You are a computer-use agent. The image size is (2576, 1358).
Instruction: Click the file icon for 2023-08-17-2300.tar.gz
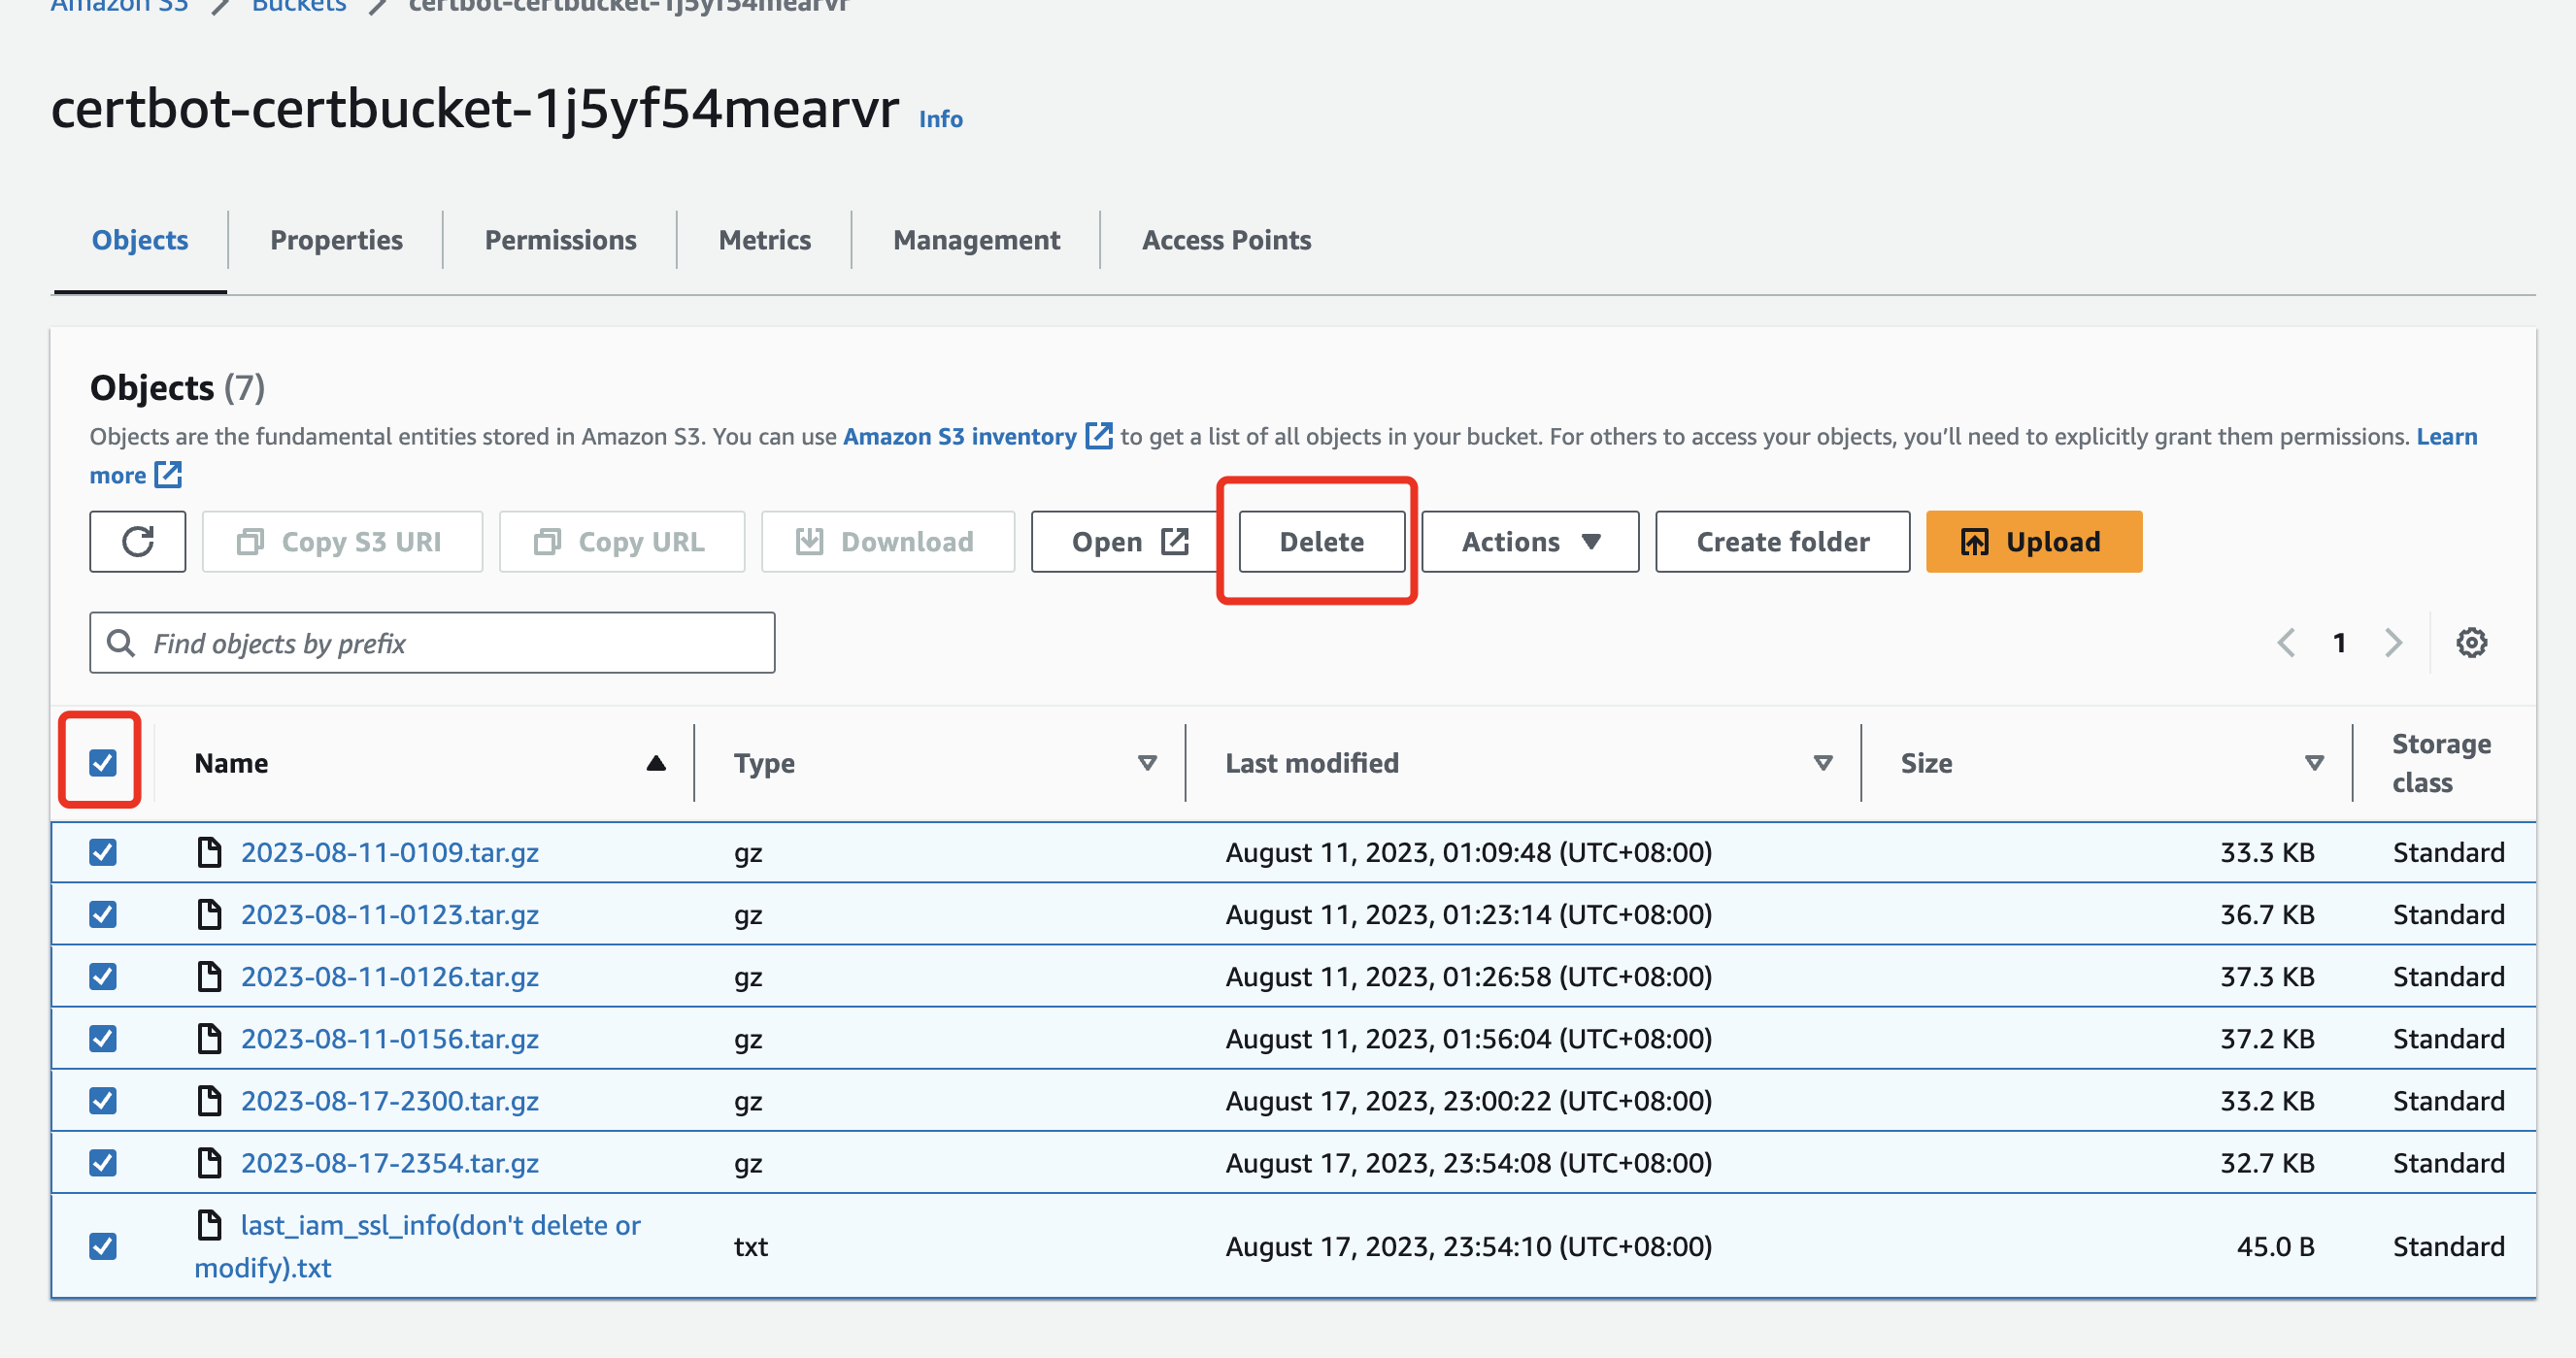209,1100
